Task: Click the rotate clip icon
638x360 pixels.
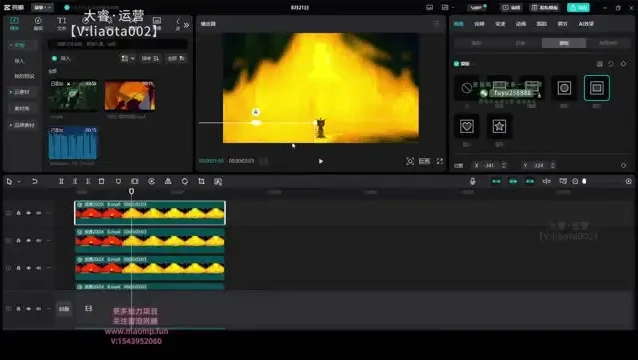Action: (185, 181)
